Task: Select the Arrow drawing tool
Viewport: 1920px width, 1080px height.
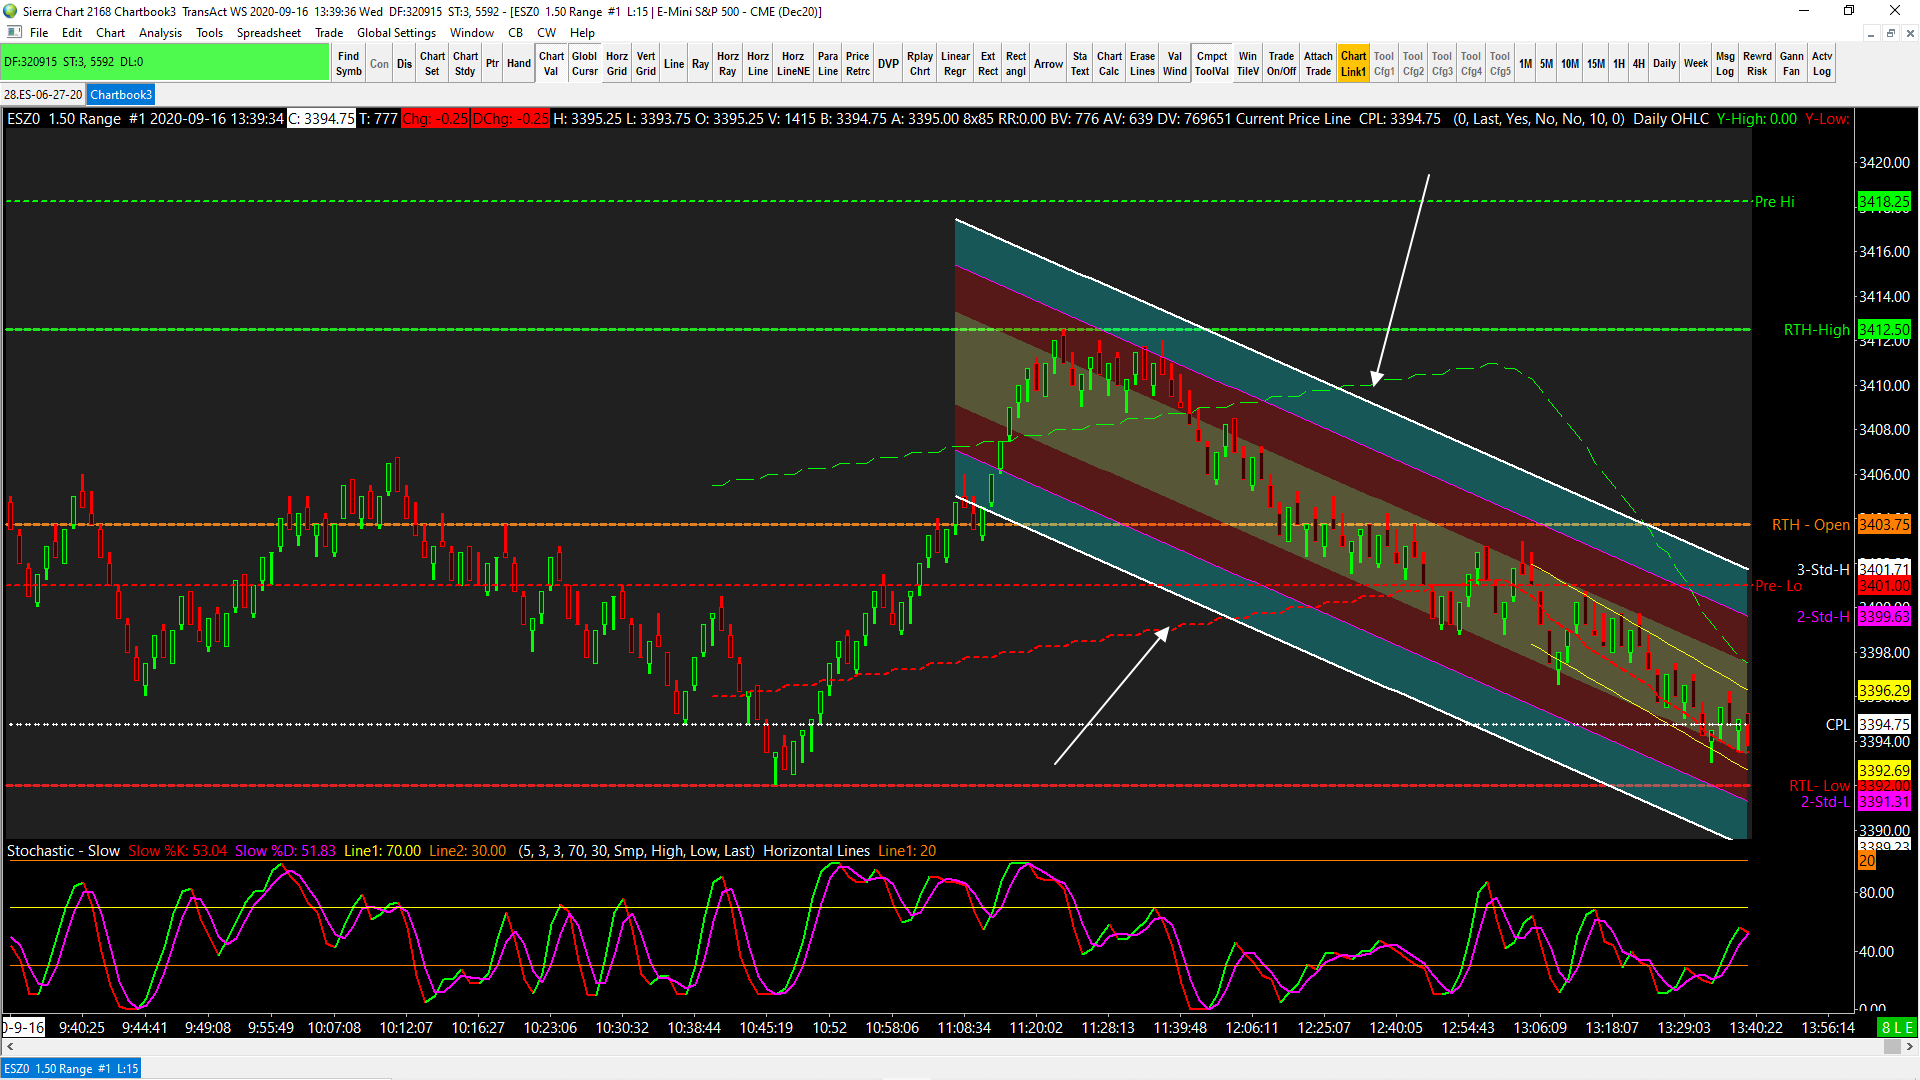Action: (1048, 63)
